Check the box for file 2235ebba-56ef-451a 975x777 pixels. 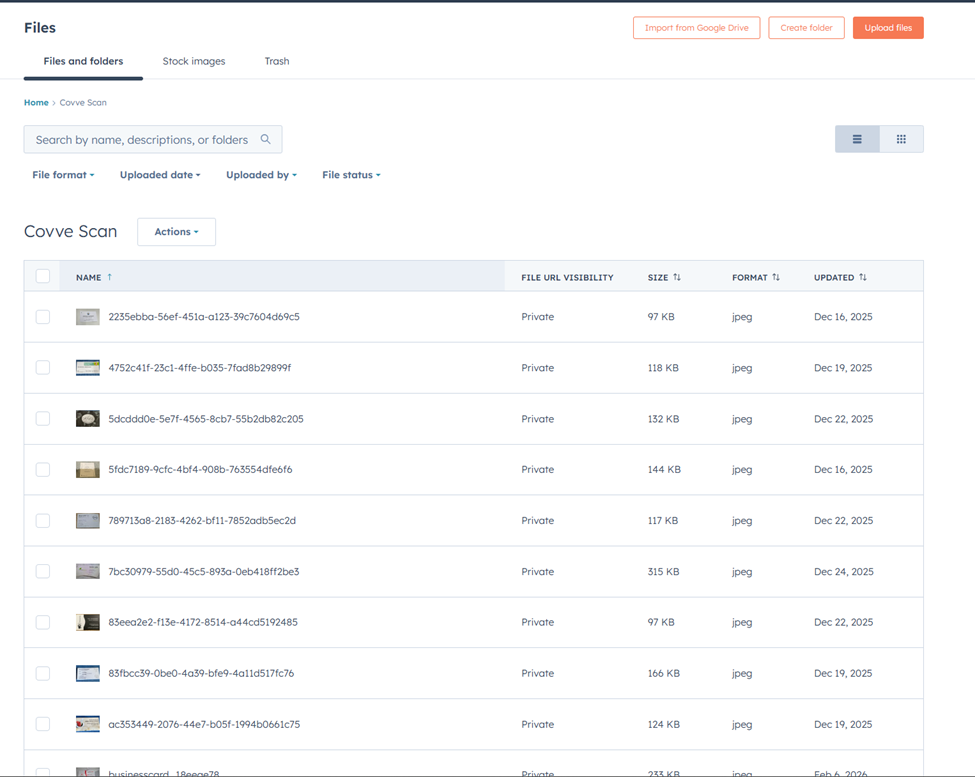[43, 317]
